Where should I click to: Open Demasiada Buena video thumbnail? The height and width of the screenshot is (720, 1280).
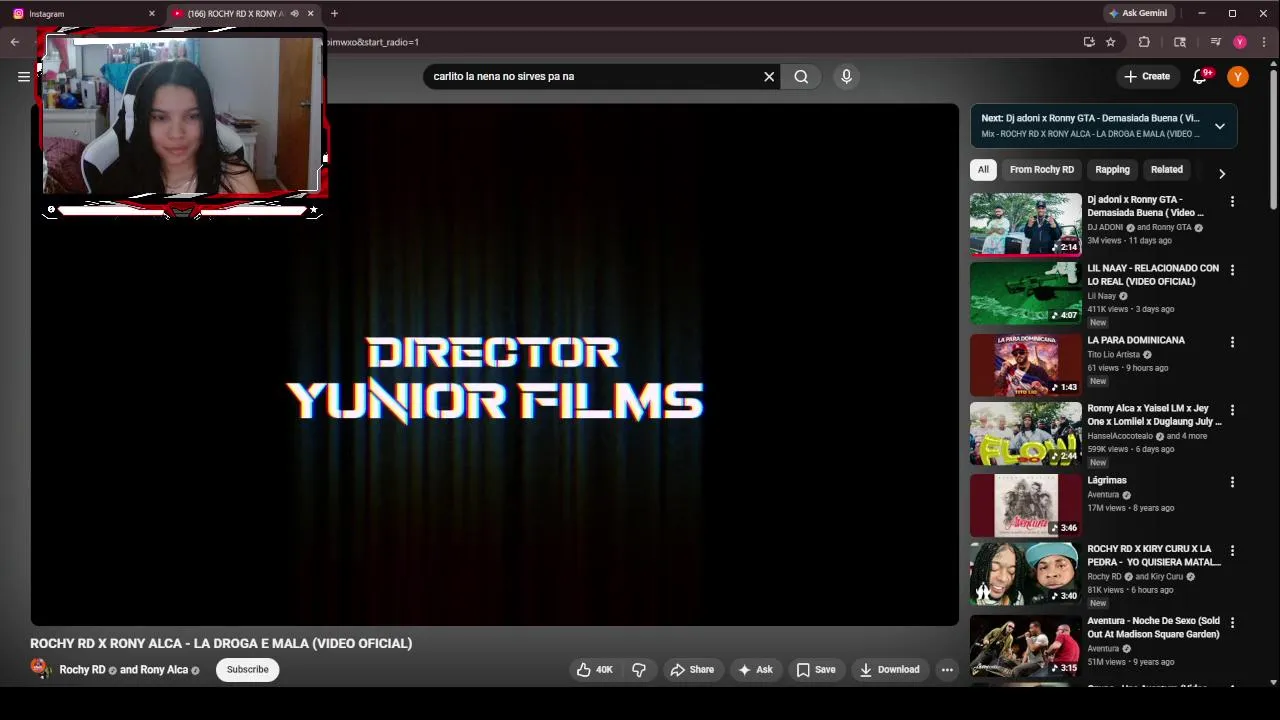click(x=1025, y=224)
